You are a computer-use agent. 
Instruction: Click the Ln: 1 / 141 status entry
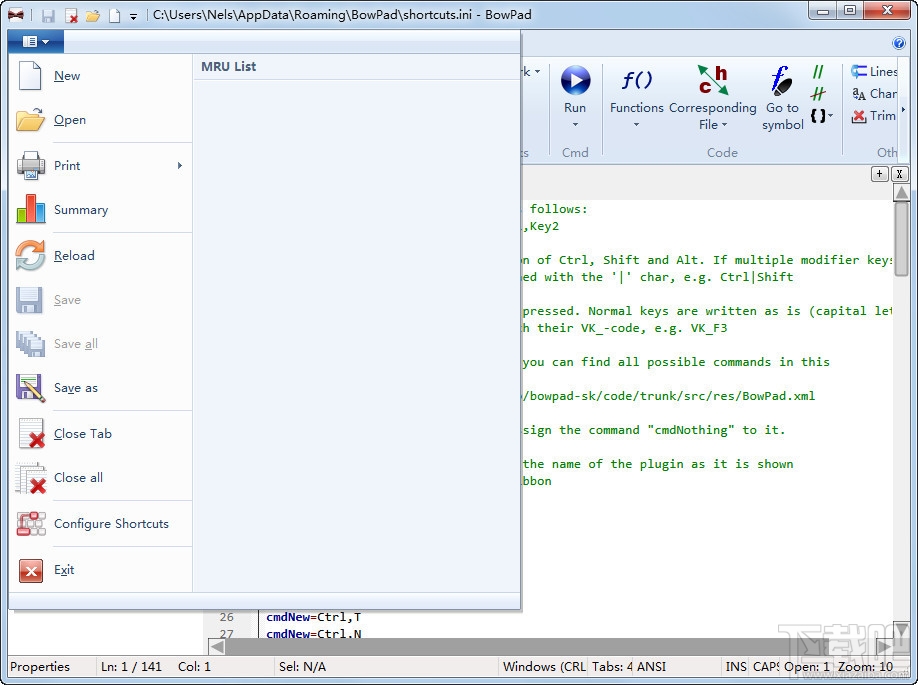[131, 667]
